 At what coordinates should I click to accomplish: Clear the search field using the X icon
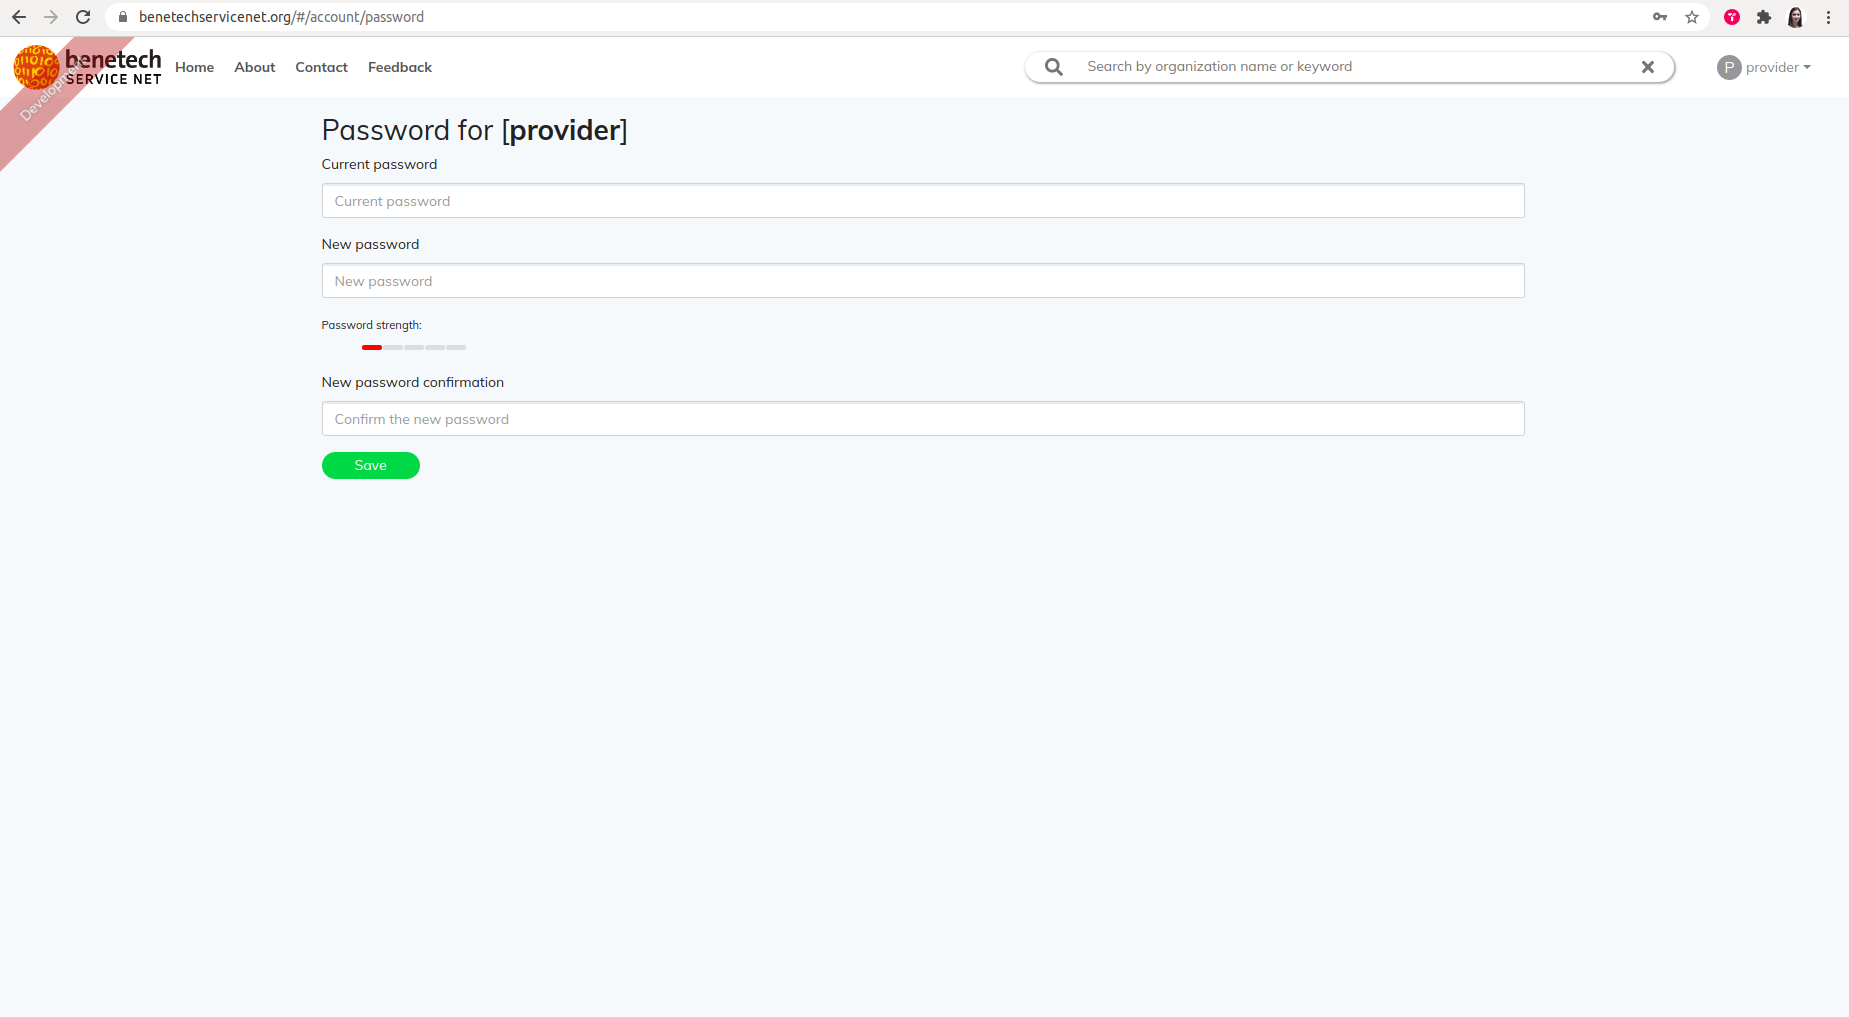[x=1646, y=67]
